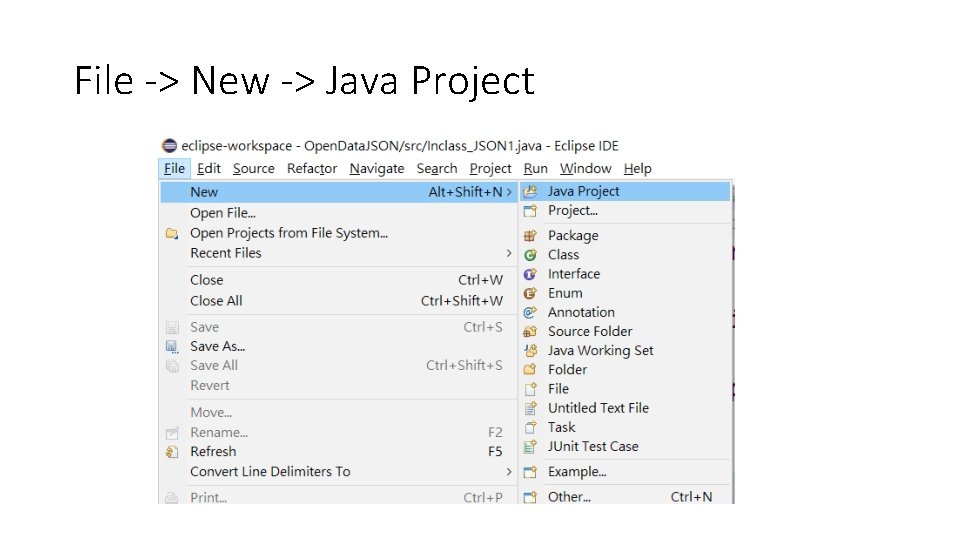Click the Annotation icon

[x=530, y=312]
